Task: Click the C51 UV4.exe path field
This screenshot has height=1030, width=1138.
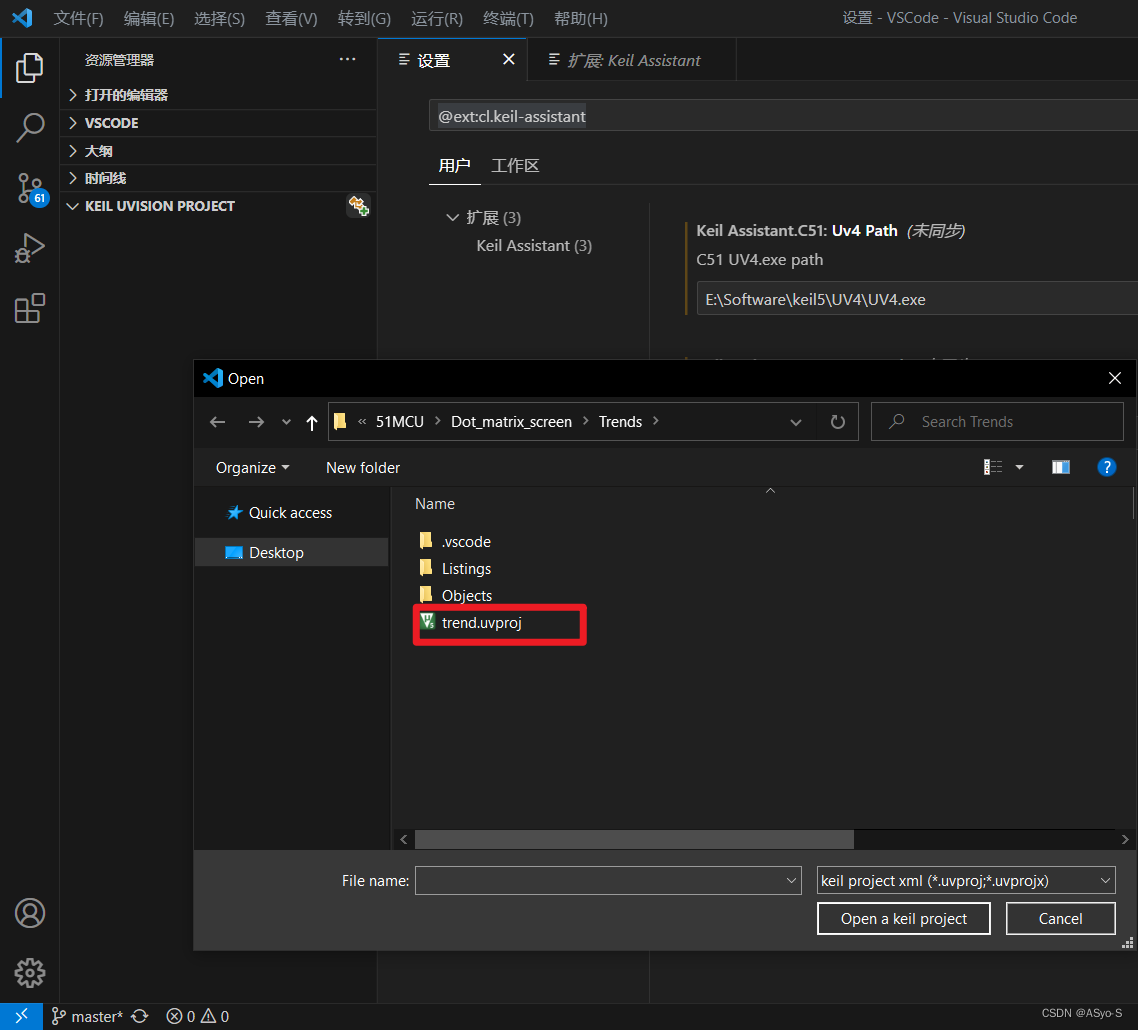Action: coord(917,299)
